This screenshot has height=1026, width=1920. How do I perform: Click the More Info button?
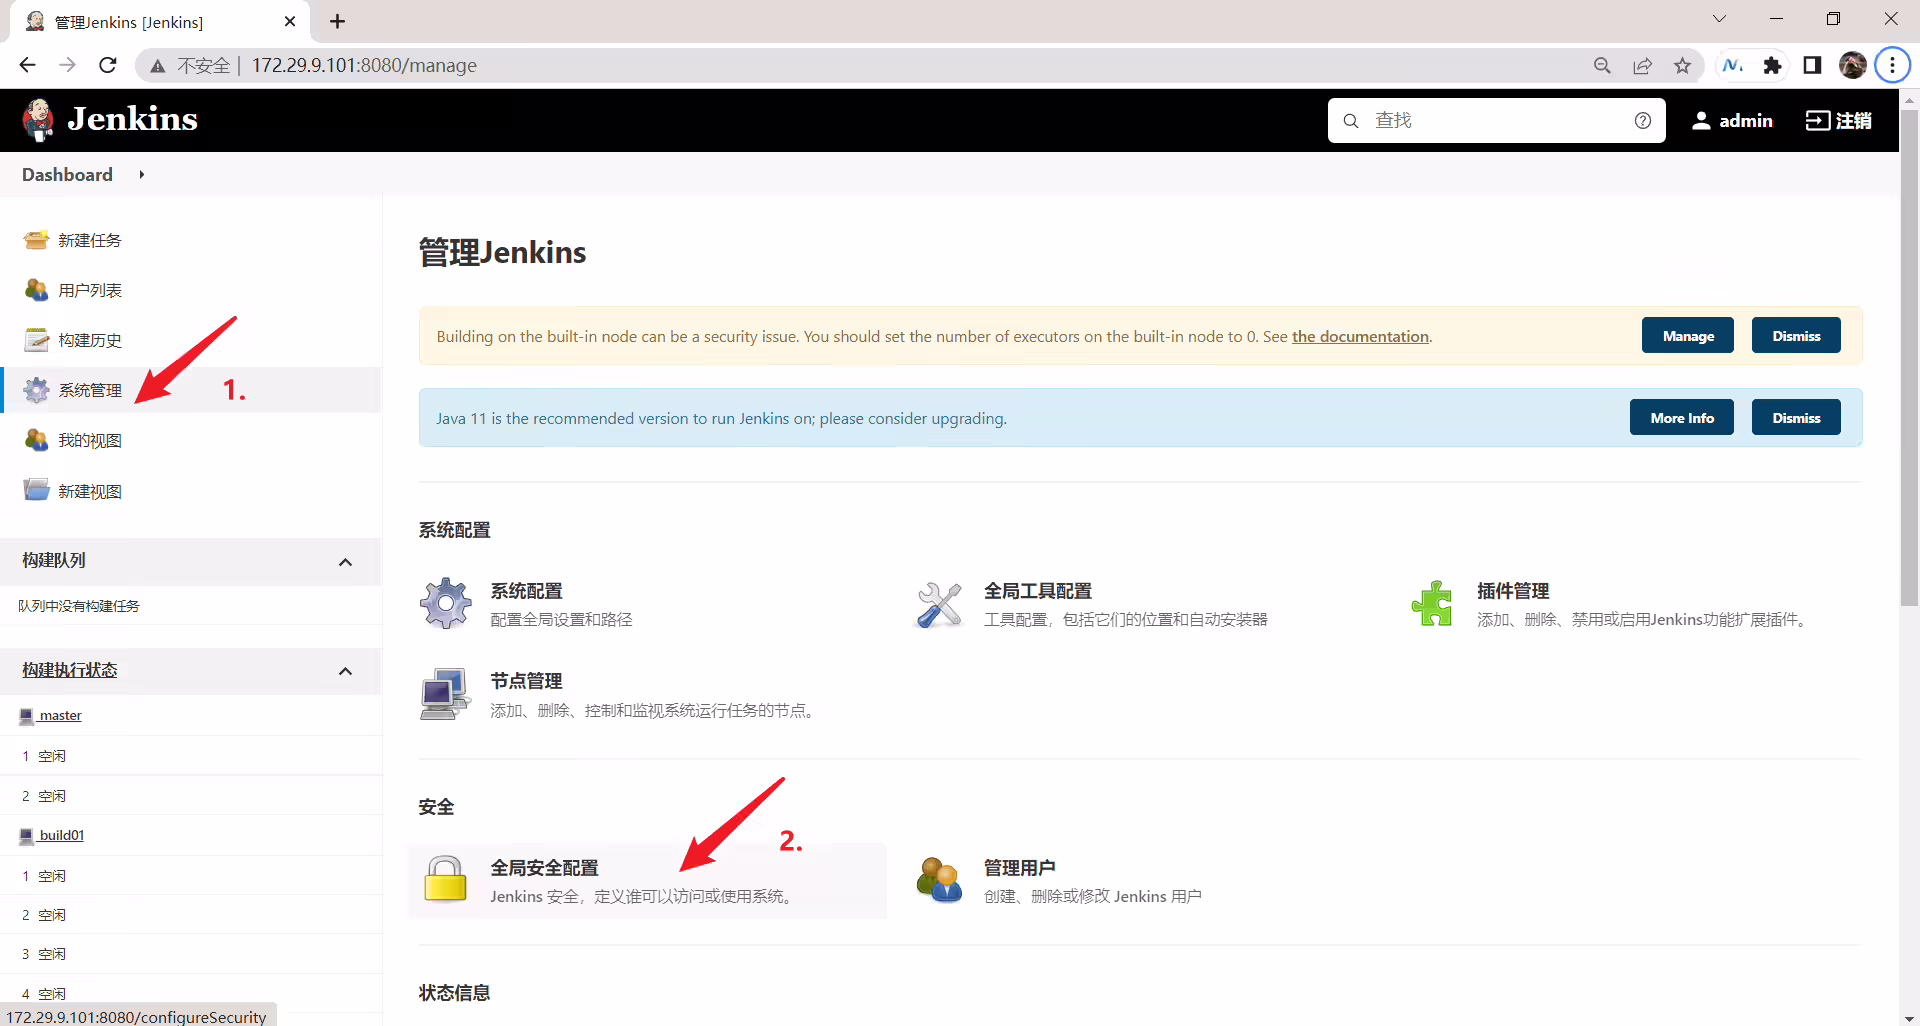click(1682, 418)
